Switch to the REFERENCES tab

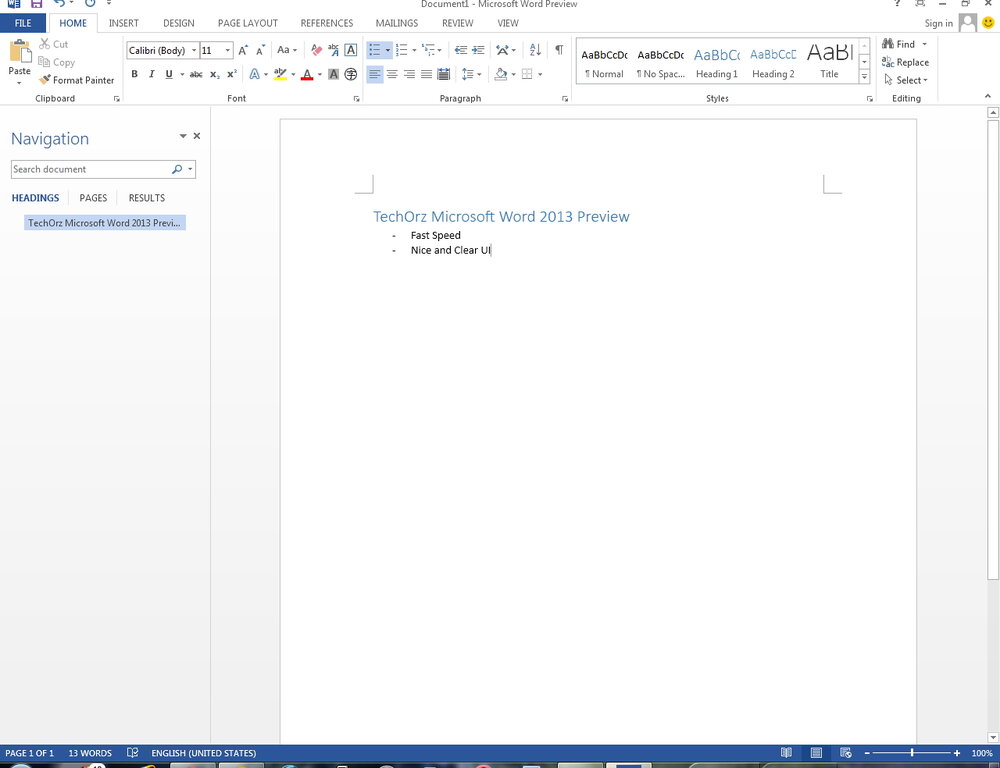click(x=327, y=23)
